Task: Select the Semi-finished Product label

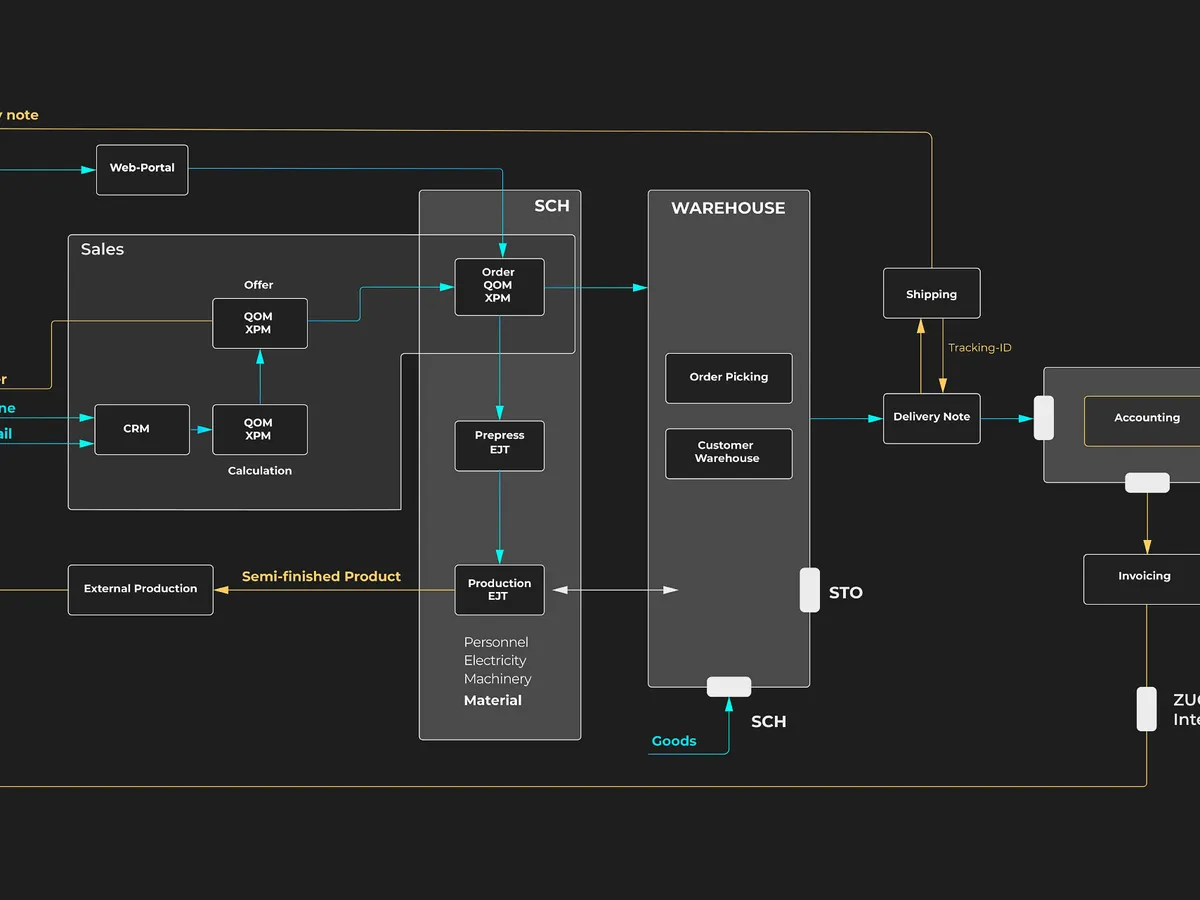Action: click(x=321, y=577)
